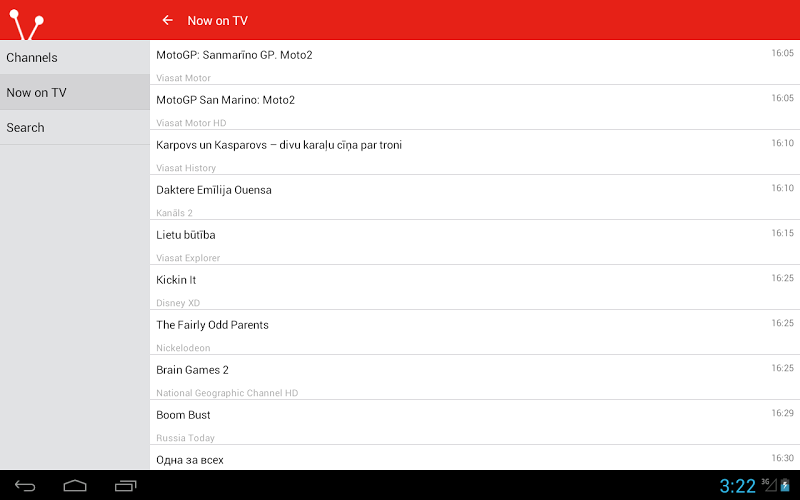Screen dimensions: 800x500
Task: Open Boom Bust program
Action: [x=474, y=421]
